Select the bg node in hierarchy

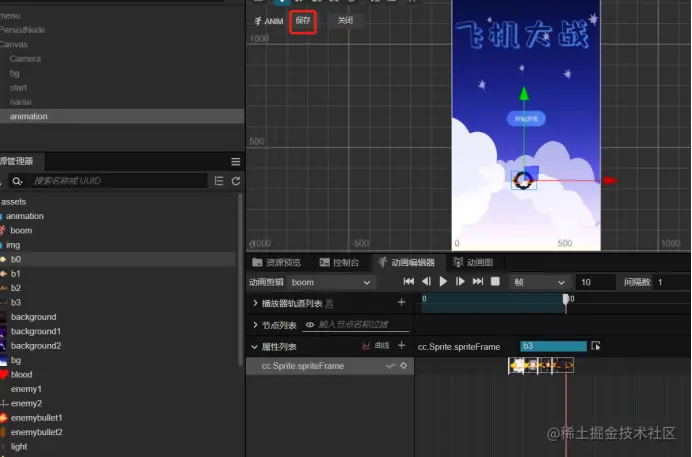(15, 73)
